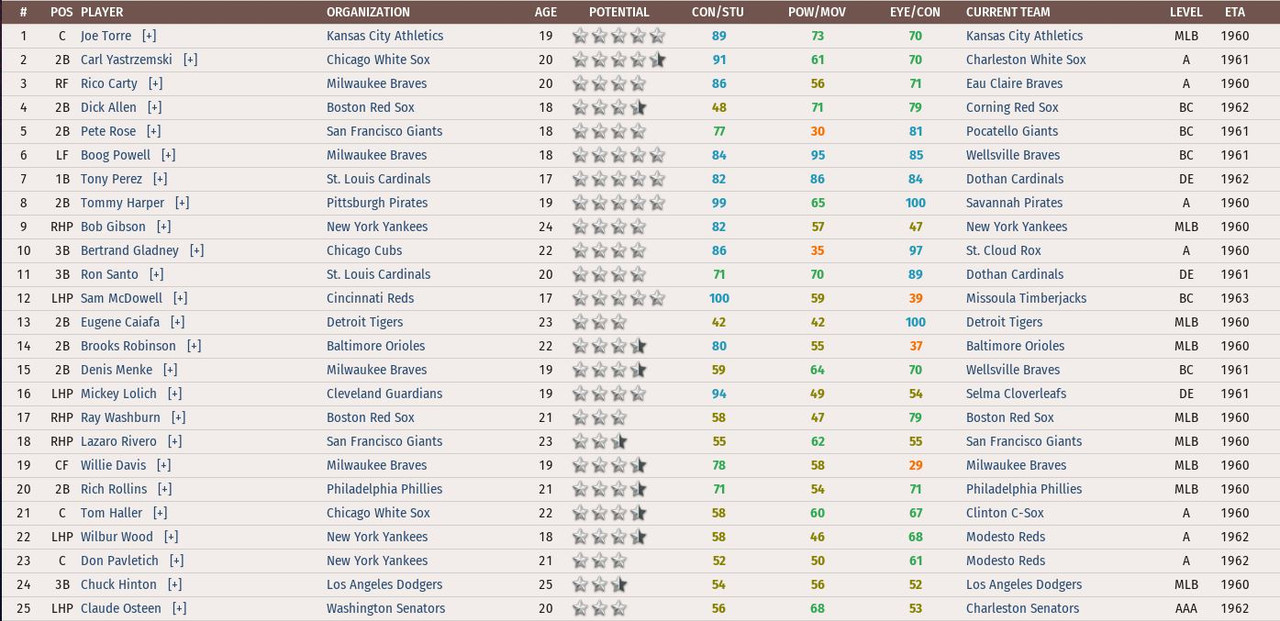
Task: Sort by the POW/MOV column header
Action: [x=817, y=12]
